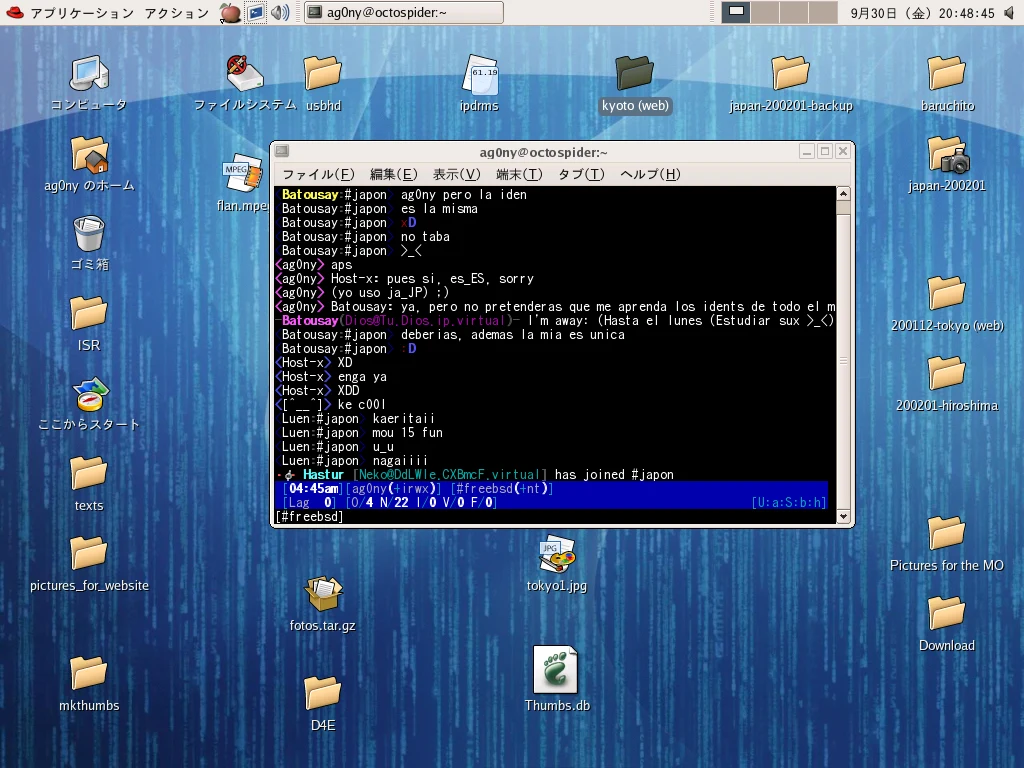Switch to the second workspace in pager
Viewport: 1024px width, 768px height.
click(x=764, y=12)
